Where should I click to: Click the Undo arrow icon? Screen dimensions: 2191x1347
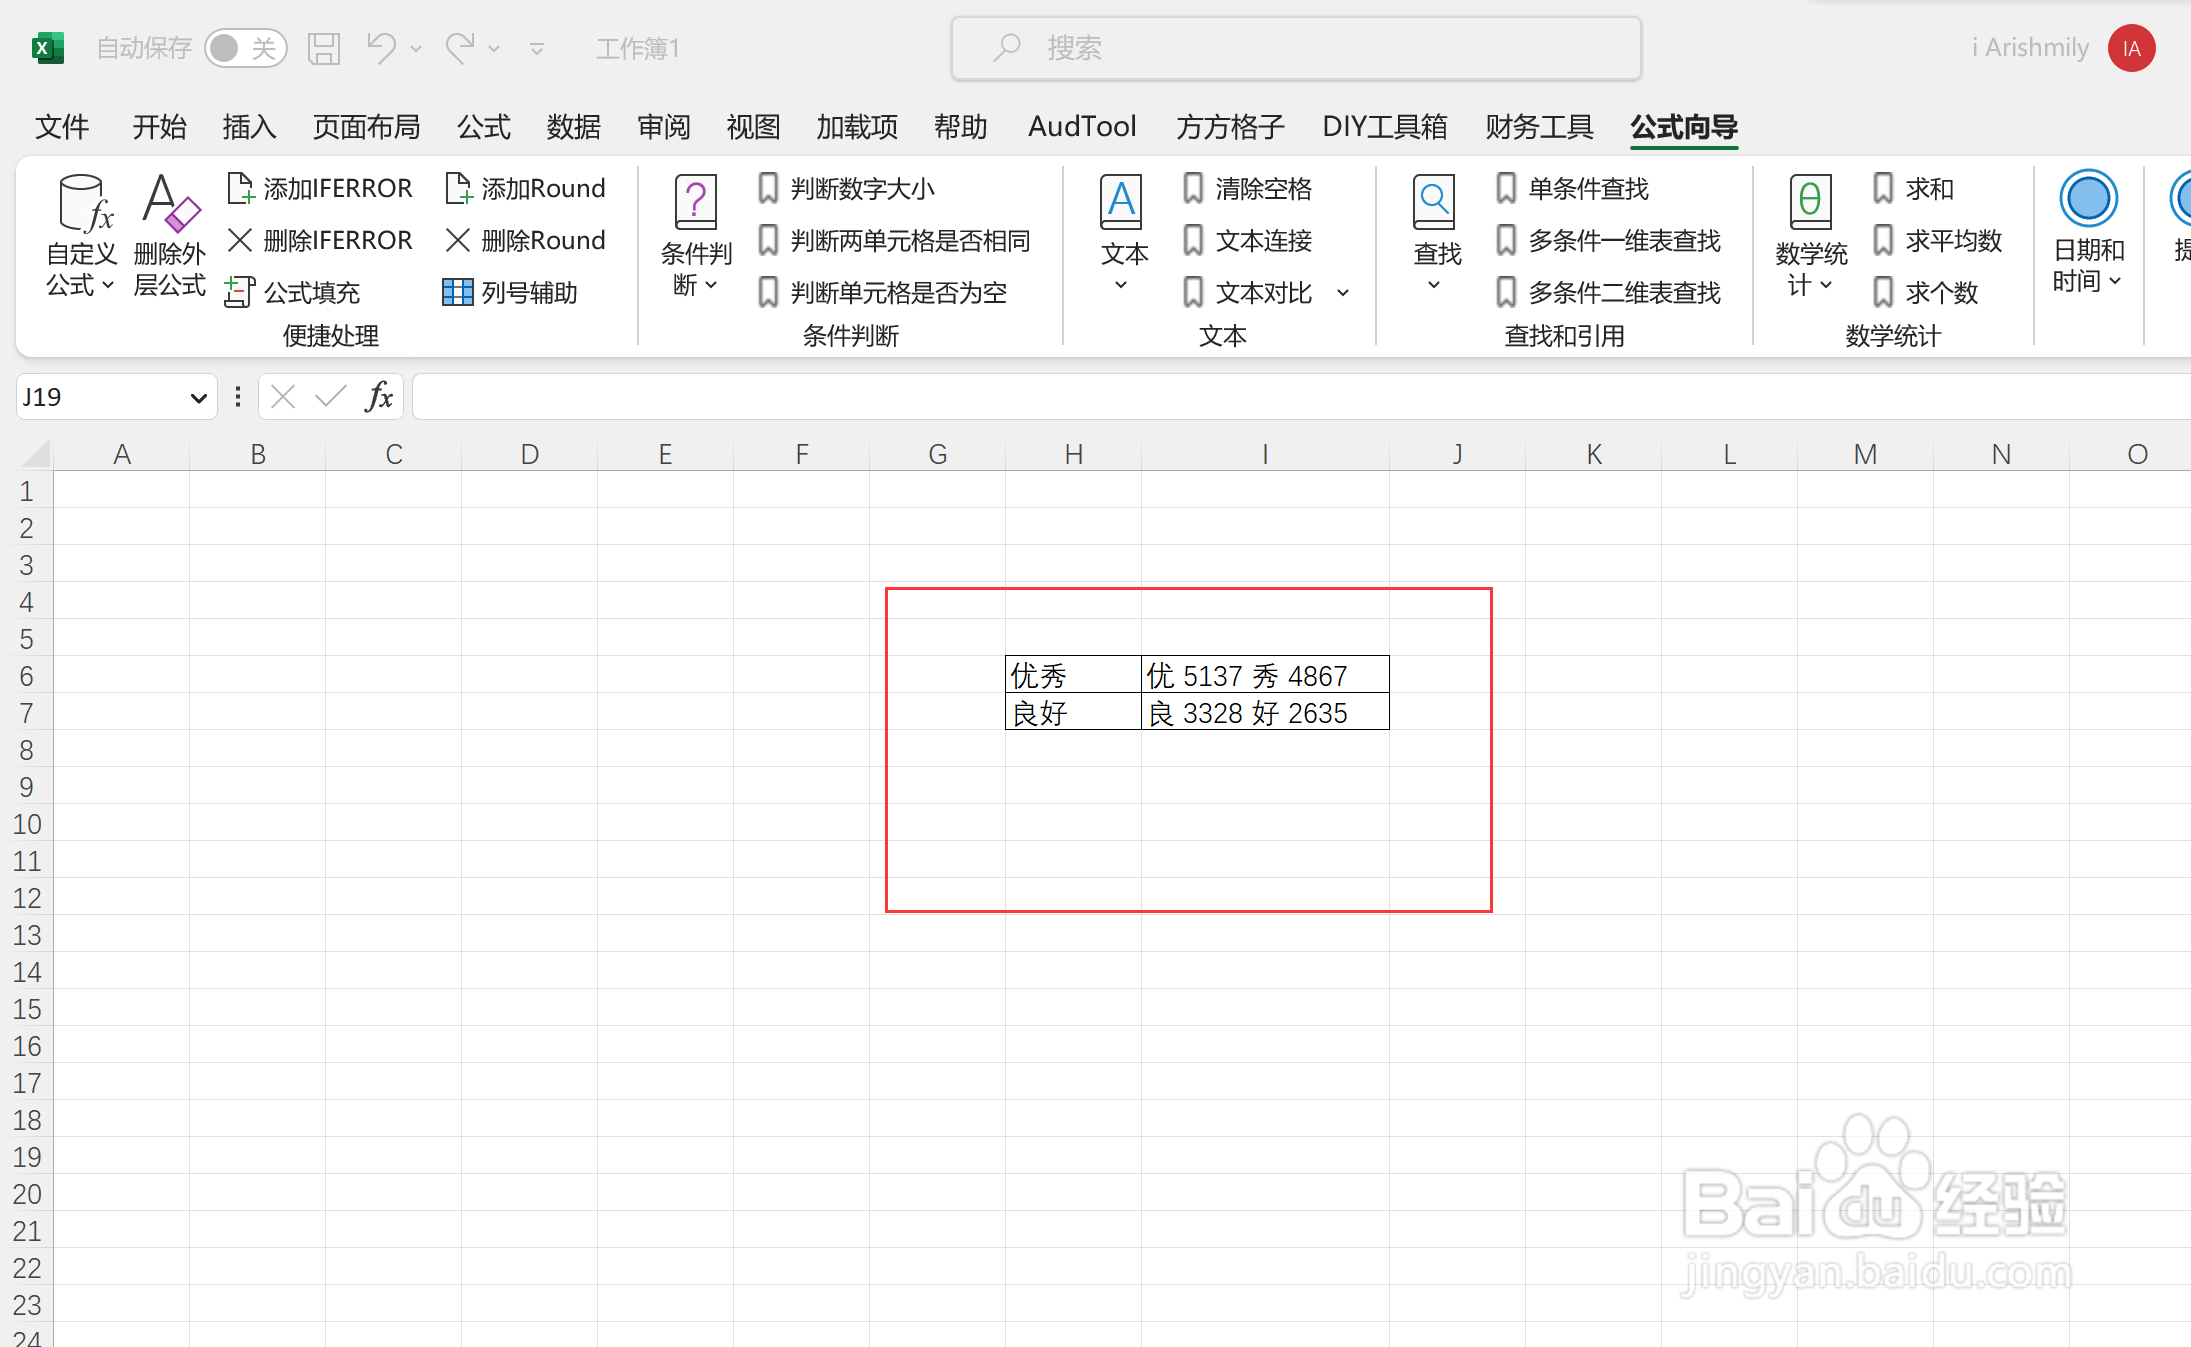(381, 48)
